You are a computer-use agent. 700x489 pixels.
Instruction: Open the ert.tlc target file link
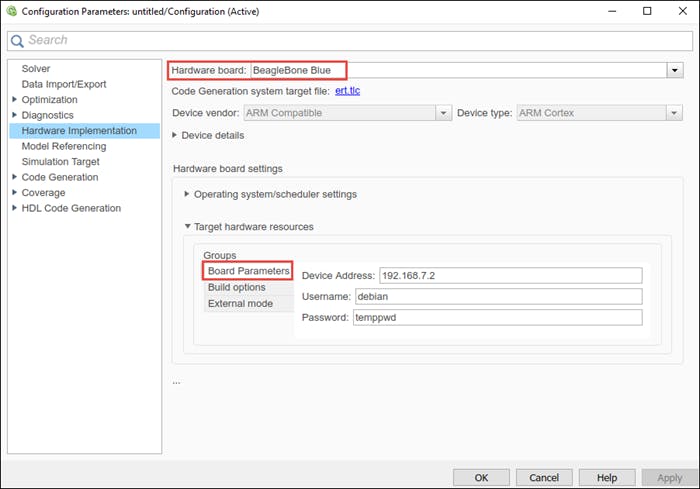[347, 91]
